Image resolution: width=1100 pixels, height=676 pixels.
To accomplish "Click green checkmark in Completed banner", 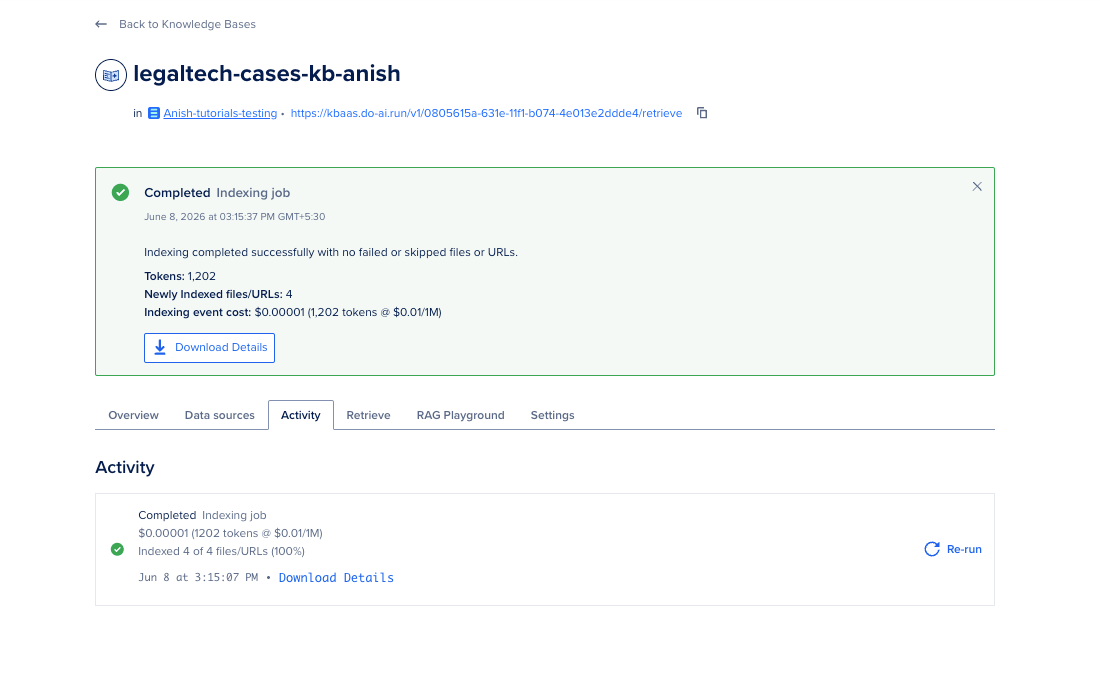I will point(121,192).
